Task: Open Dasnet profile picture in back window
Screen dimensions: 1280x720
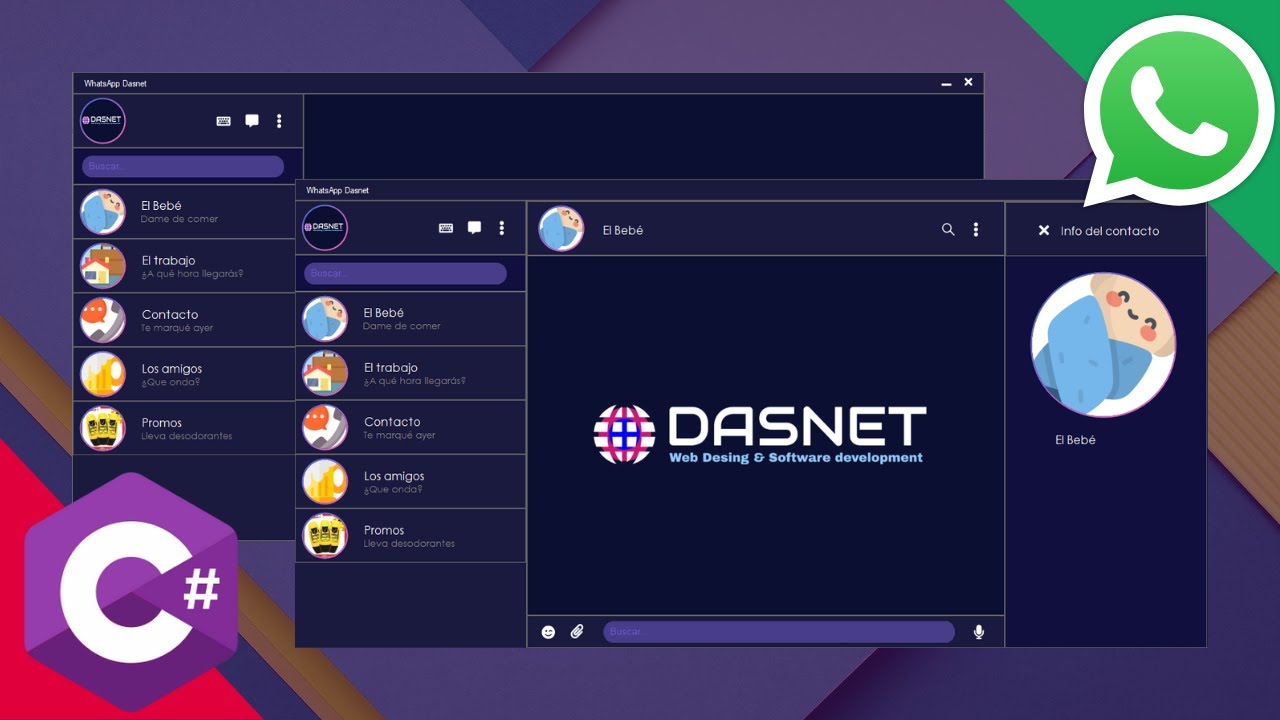Action: point(103,121)
